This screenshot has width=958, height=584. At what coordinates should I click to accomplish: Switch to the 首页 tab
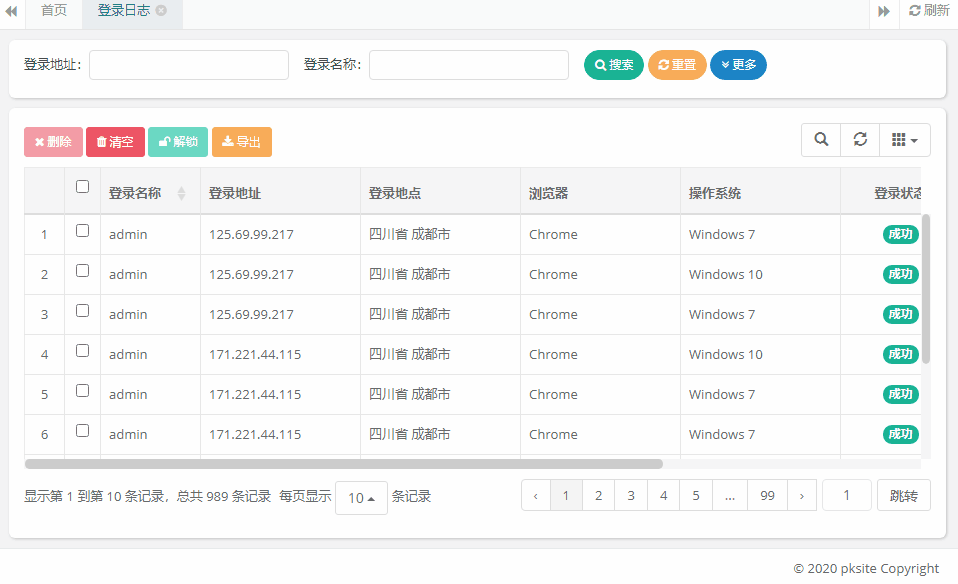point(54,12)
